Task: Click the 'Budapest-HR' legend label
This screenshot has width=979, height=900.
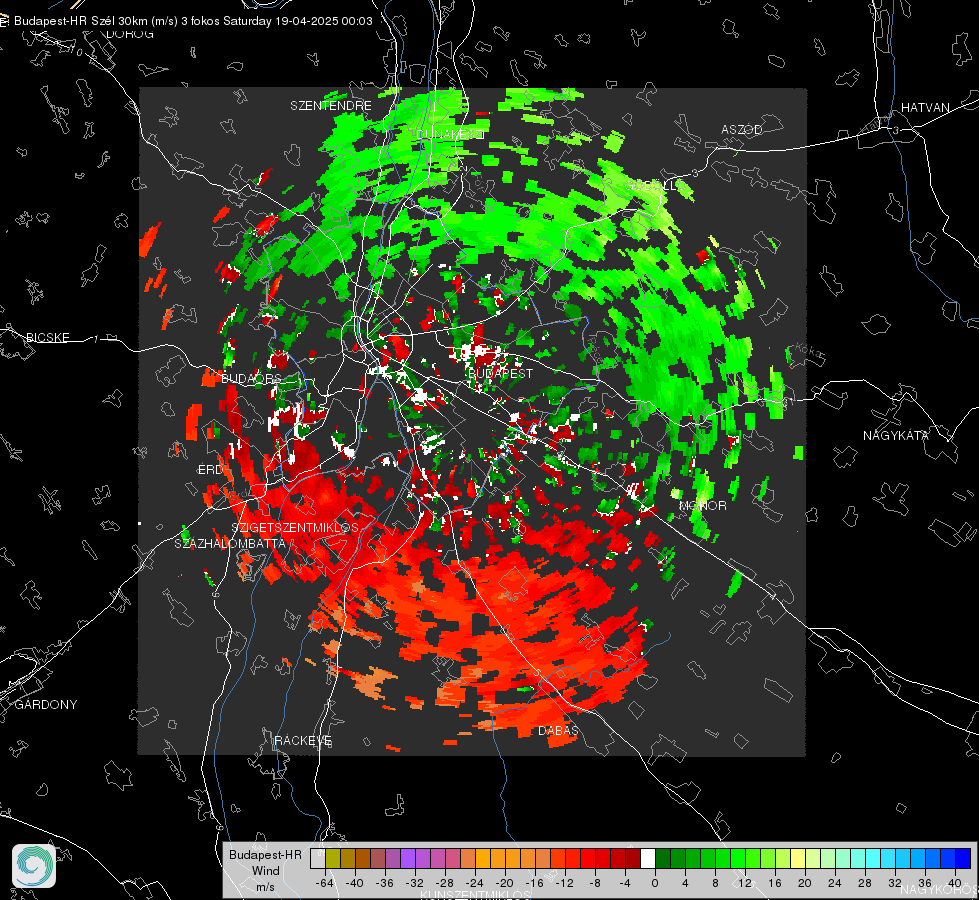Action: coord(265,854)
